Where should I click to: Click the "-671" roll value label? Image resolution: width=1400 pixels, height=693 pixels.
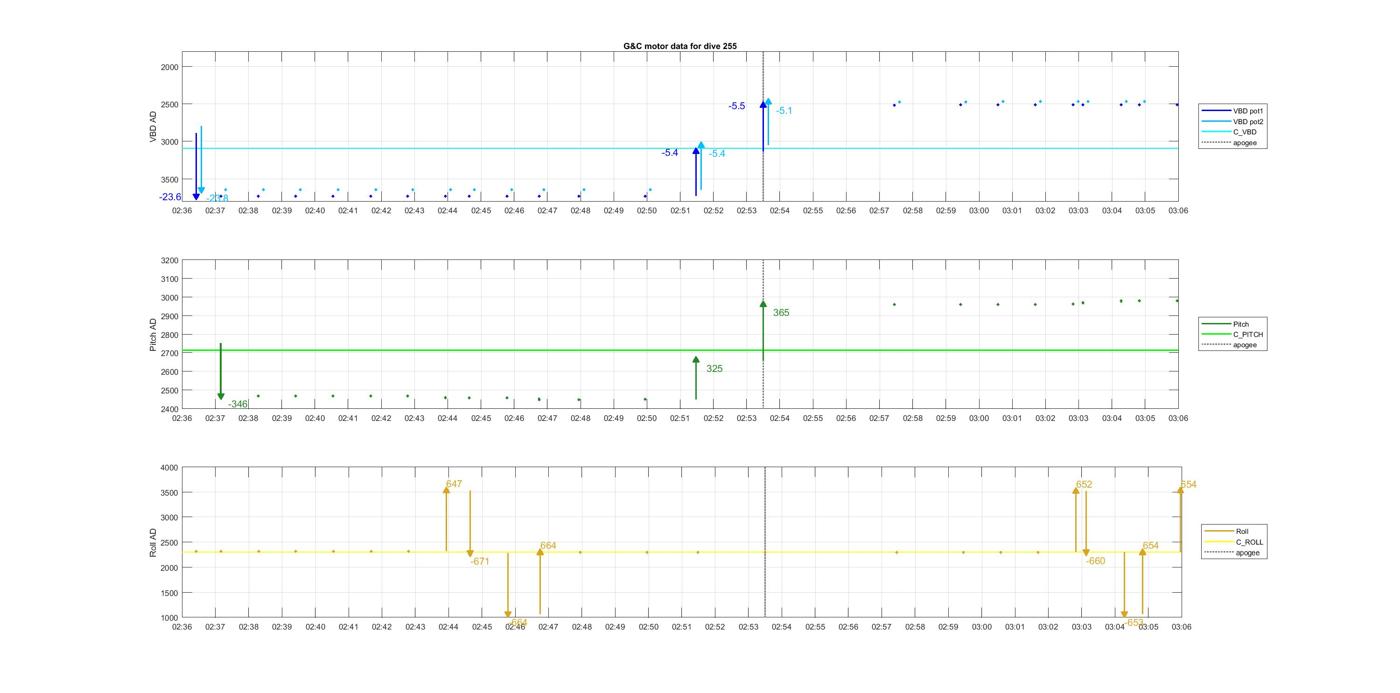point(480,562)
